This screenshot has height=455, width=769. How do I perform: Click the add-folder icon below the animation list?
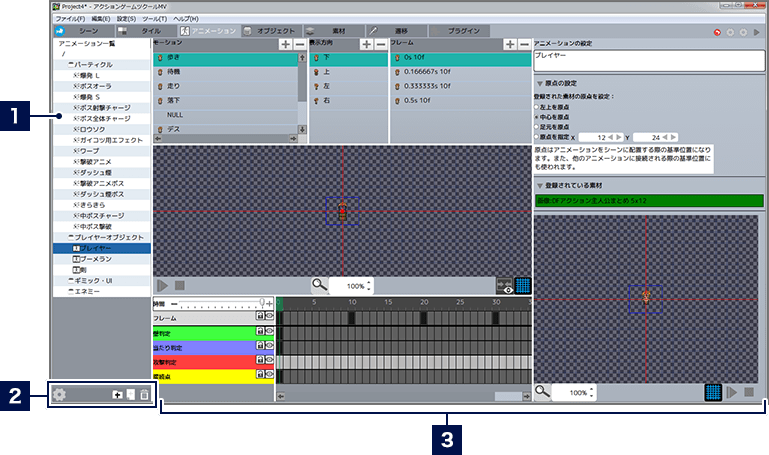[x=118, y=395]
